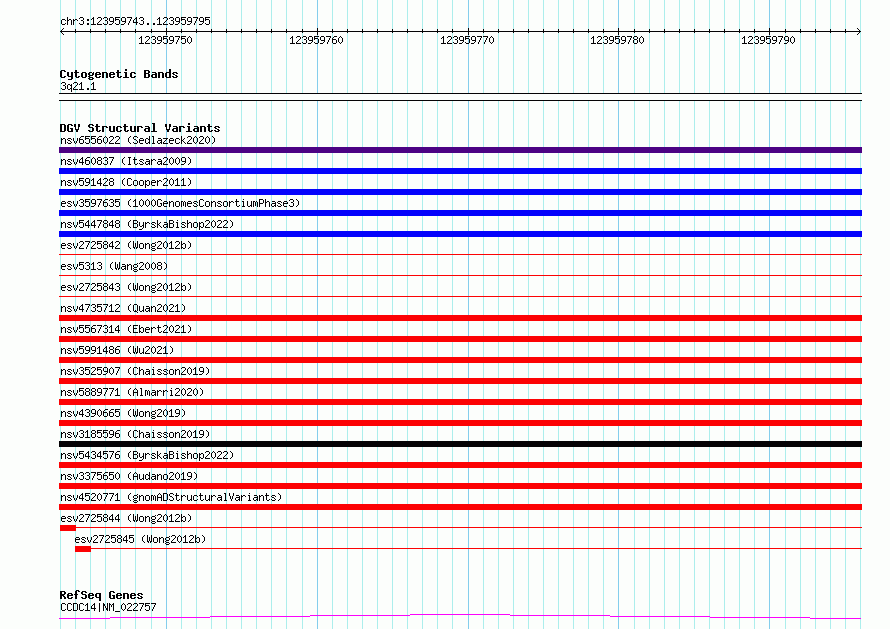Open nsv4520771 (gnomADStructuralVariants) entry
The height and width of the screenshot is (629, 890).
click(x=171, y=497)
